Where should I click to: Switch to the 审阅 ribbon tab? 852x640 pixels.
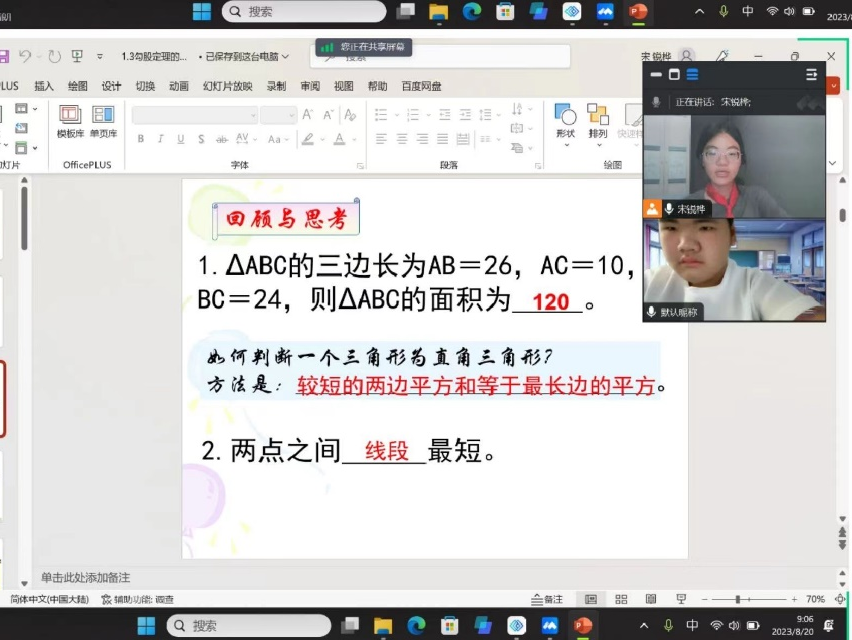(x=310, y=86)
